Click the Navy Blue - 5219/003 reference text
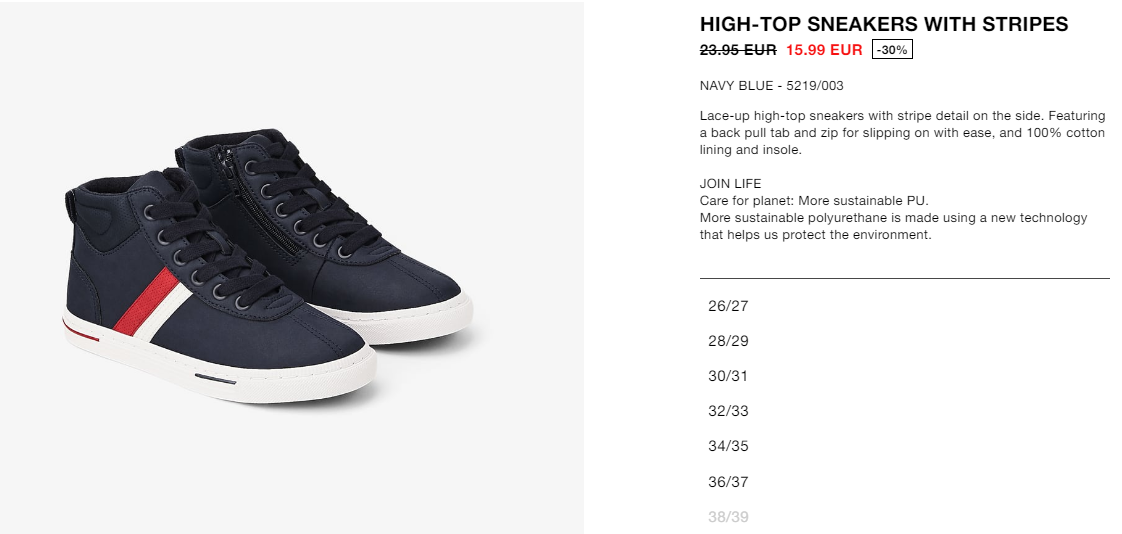1122x534 pixels. [771, 86]
